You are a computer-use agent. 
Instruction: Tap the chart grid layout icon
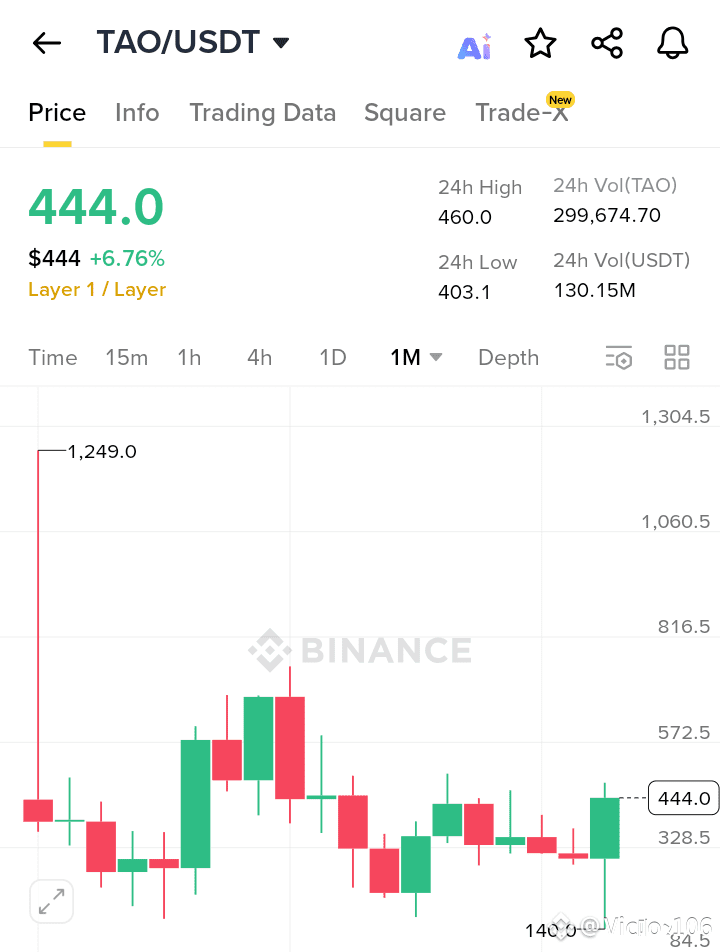click(x=676, y=357)
